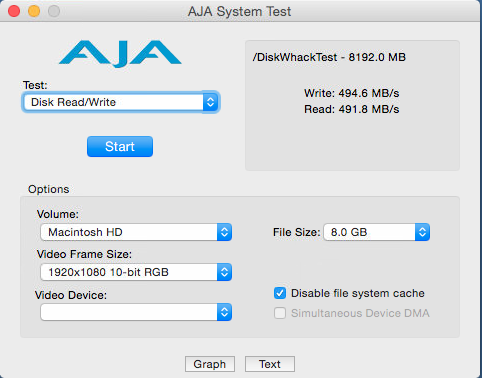This screenshot has height=378, width=482.
Task: Switch to the Text view tab
Action: (x=270, y=364)
